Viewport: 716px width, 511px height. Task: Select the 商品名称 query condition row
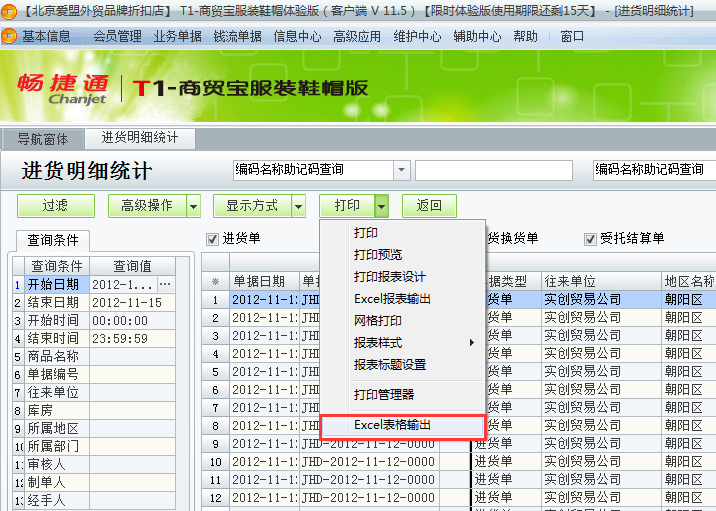[x=94, y=357]
